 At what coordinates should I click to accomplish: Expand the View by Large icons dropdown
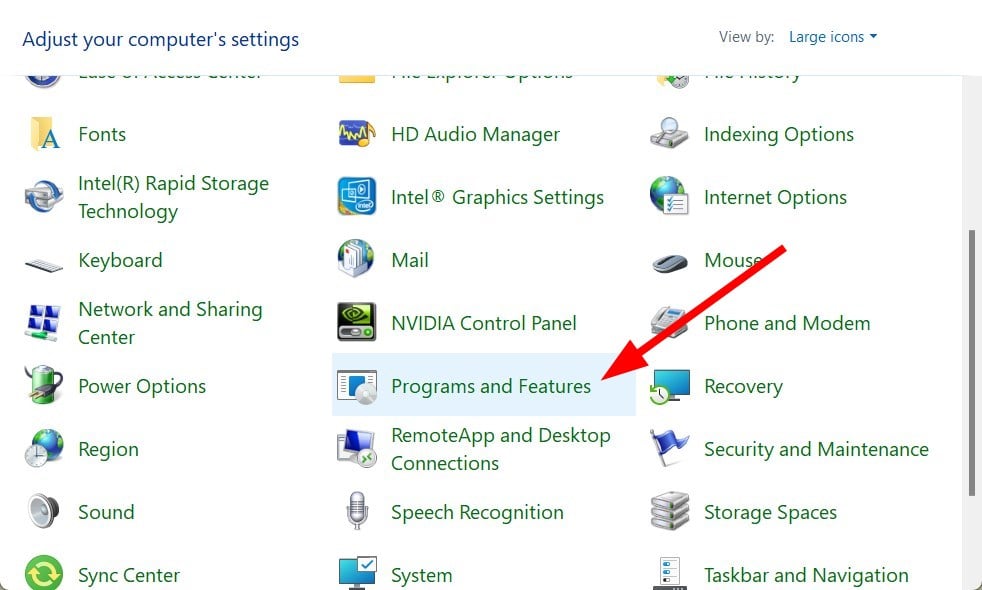832,37
